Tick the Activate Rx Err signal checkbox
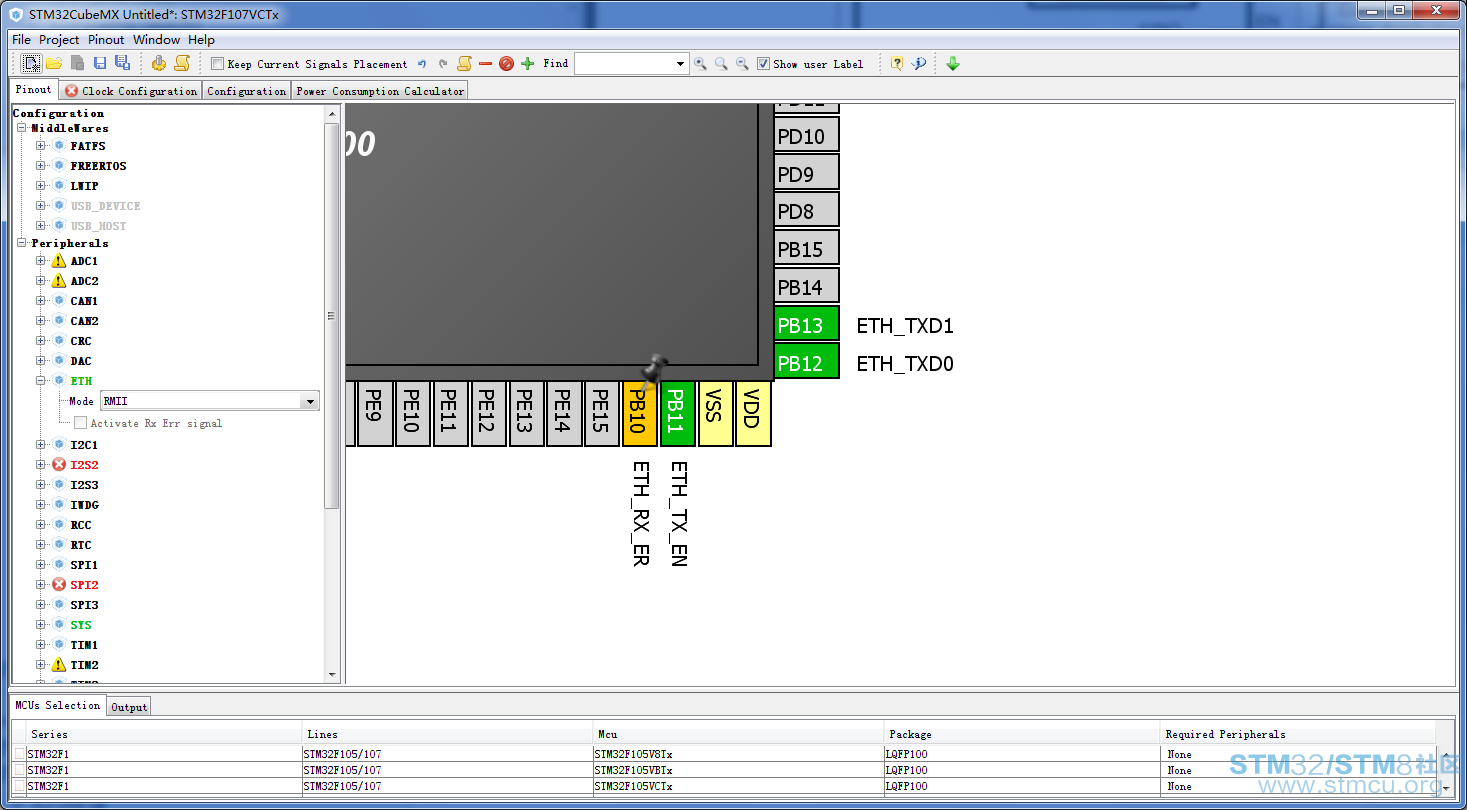 [81, 423]
